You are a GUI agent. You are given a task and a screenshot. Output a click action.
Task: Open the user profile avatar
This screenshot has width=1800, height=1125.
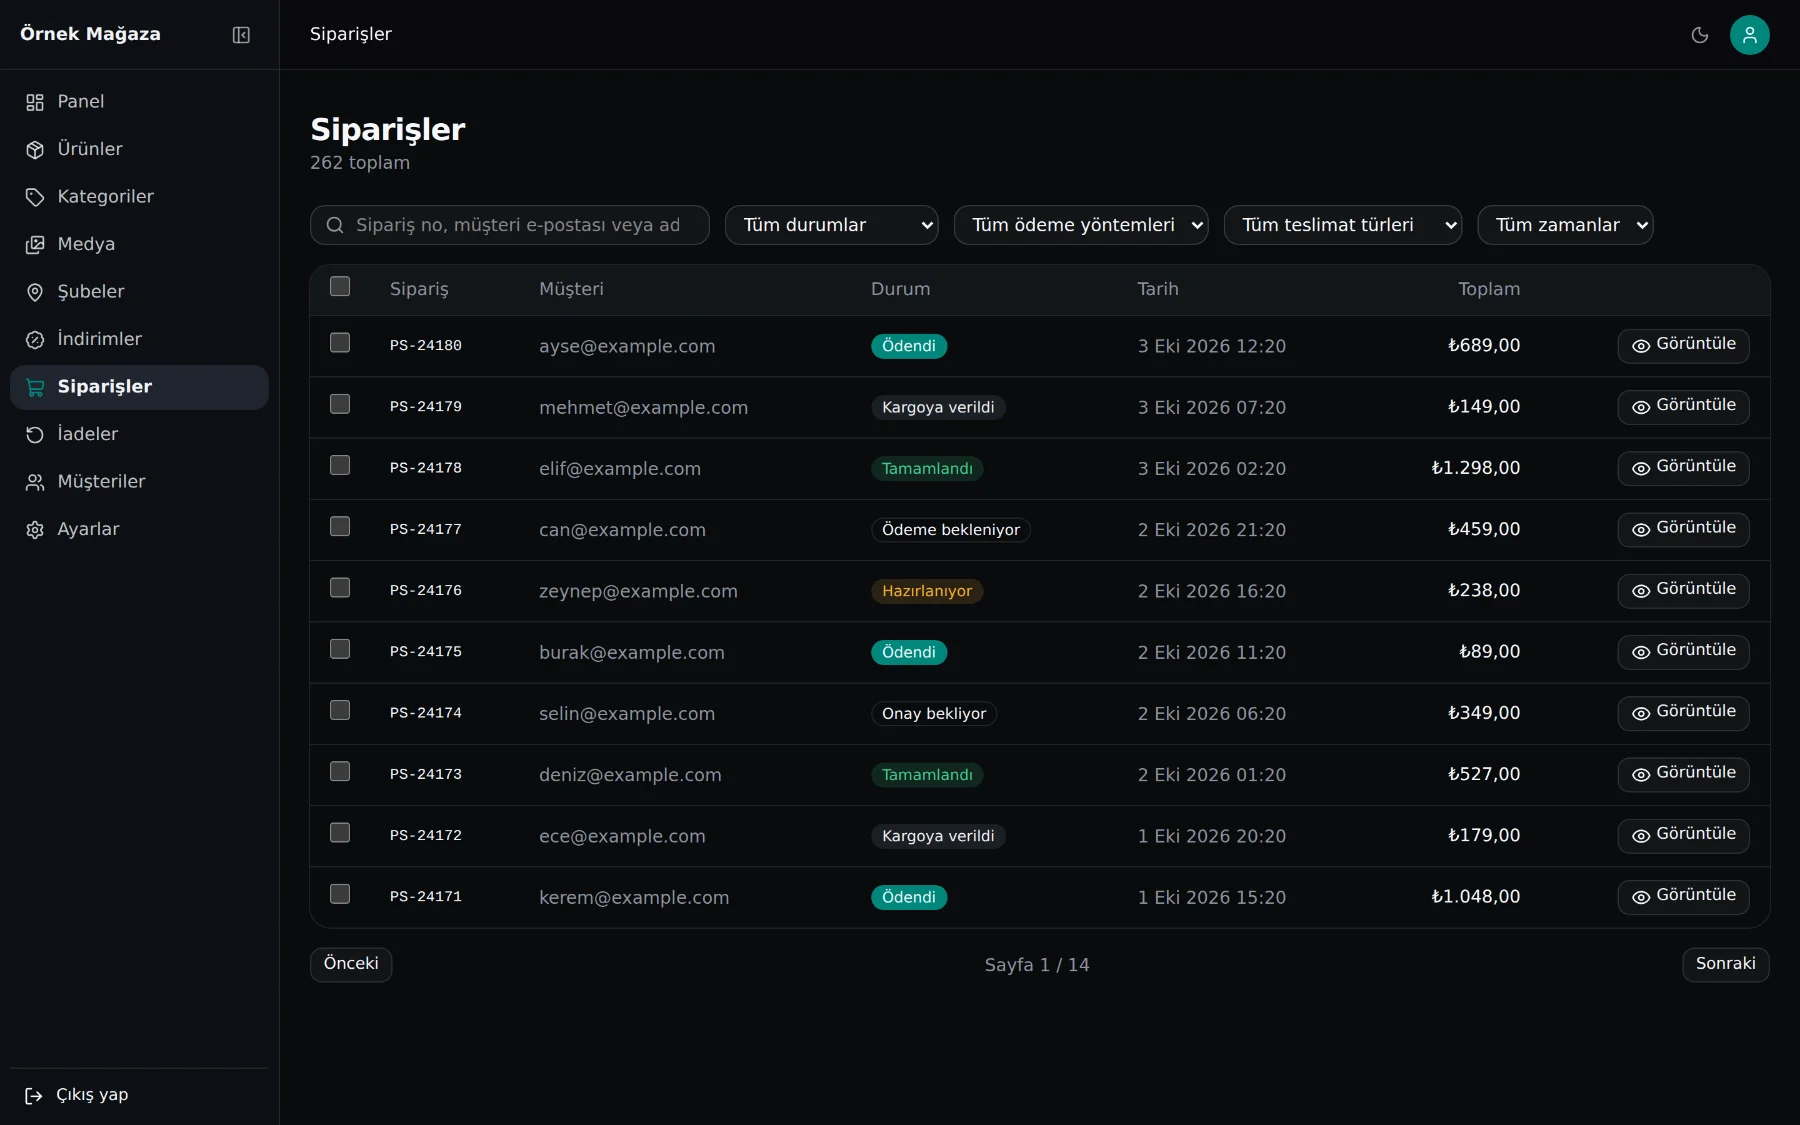1749,35
